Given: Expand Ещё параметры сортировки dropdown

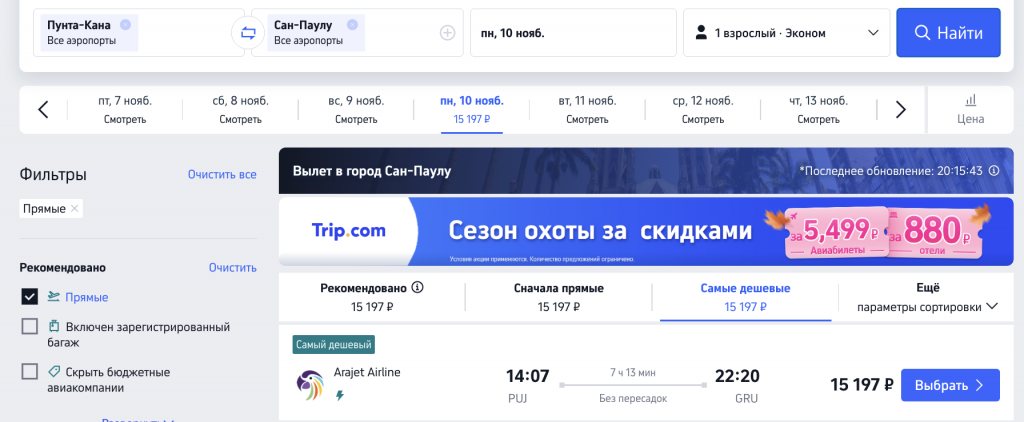Looking at the screenshot, I should click(x=927, y=297).
